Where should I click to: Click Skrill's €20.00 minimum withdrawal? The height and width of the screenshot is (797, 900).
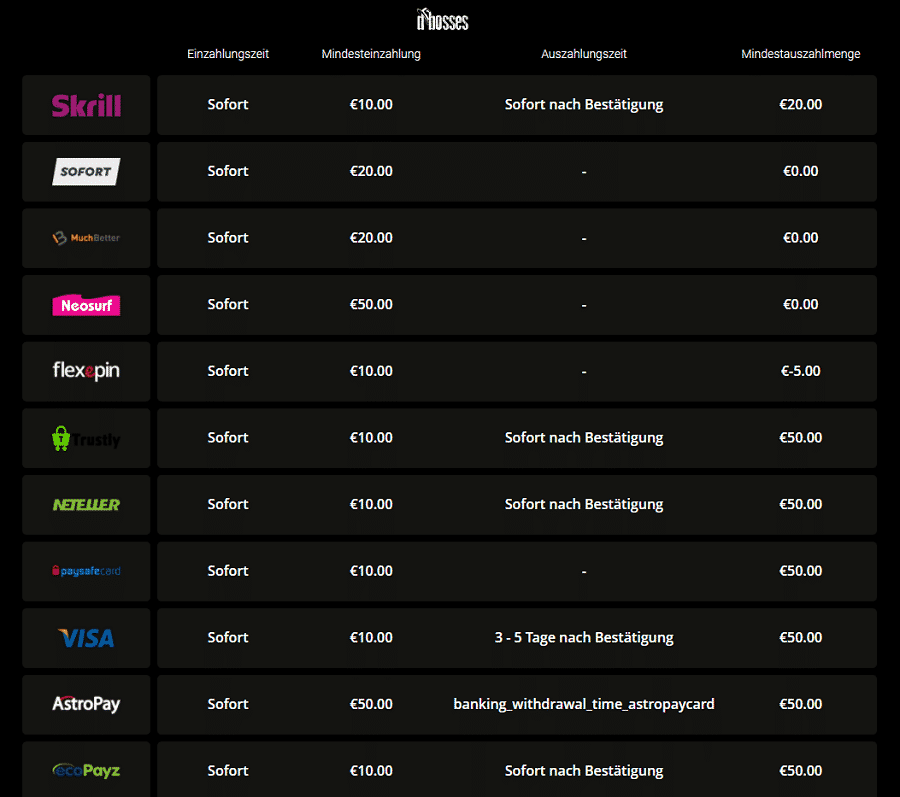tap(800, 104)
